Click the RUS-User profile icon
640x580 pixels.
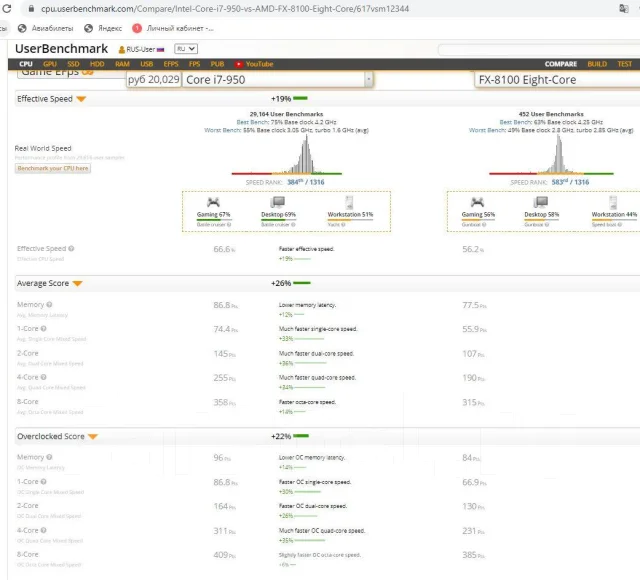(121, 49)
